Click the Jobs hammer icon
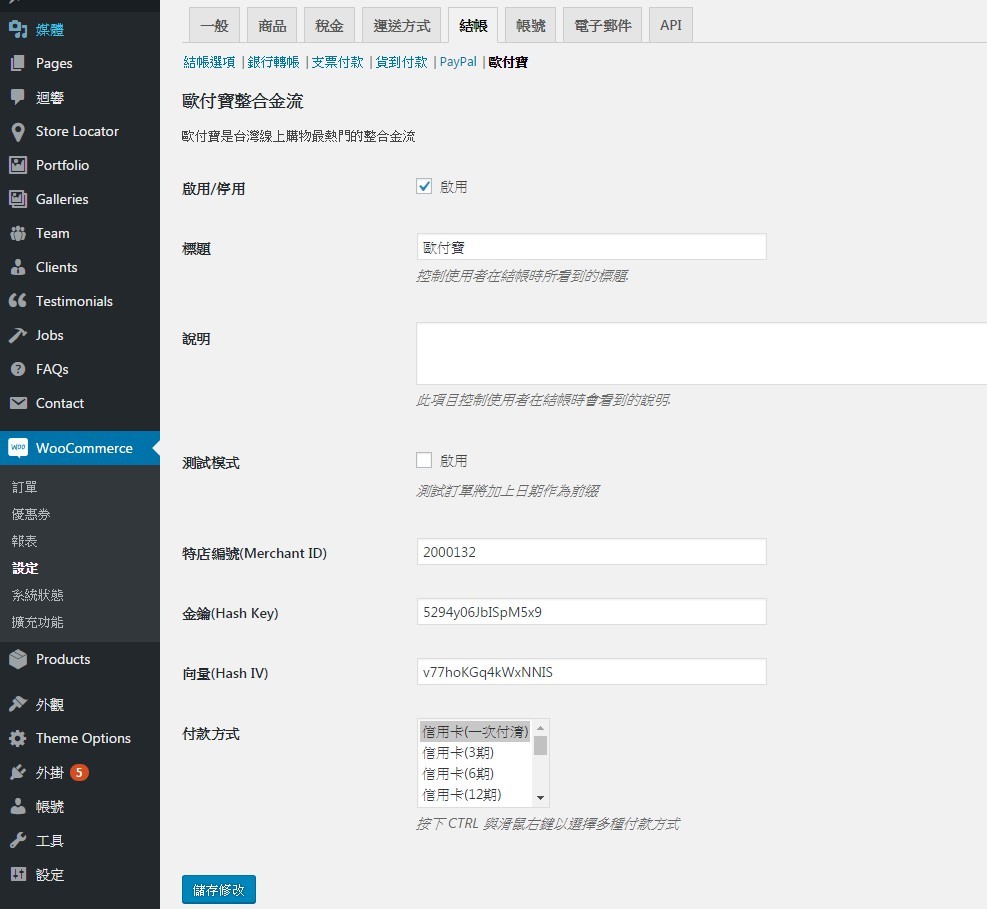 pyautogui.click(x=18, y=335)
